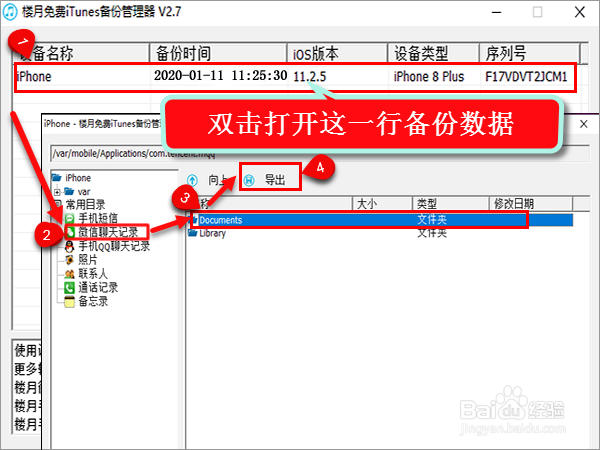Click the 序列号 column header
The image size is (600, 450).
[530, 53]
